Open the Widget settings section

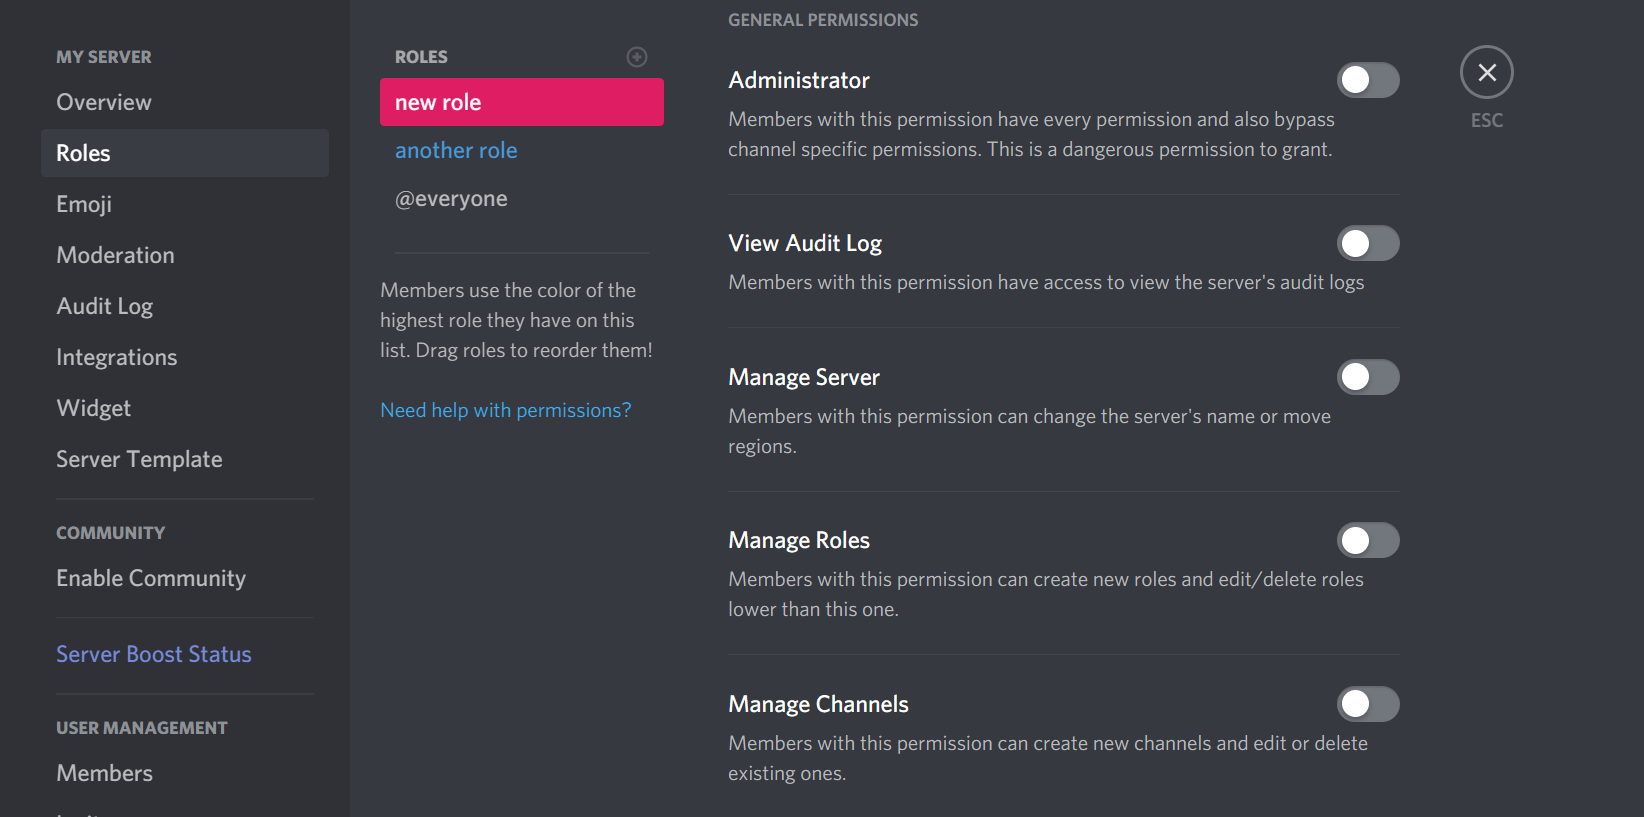pyautogui.click(x=93, y=407)
